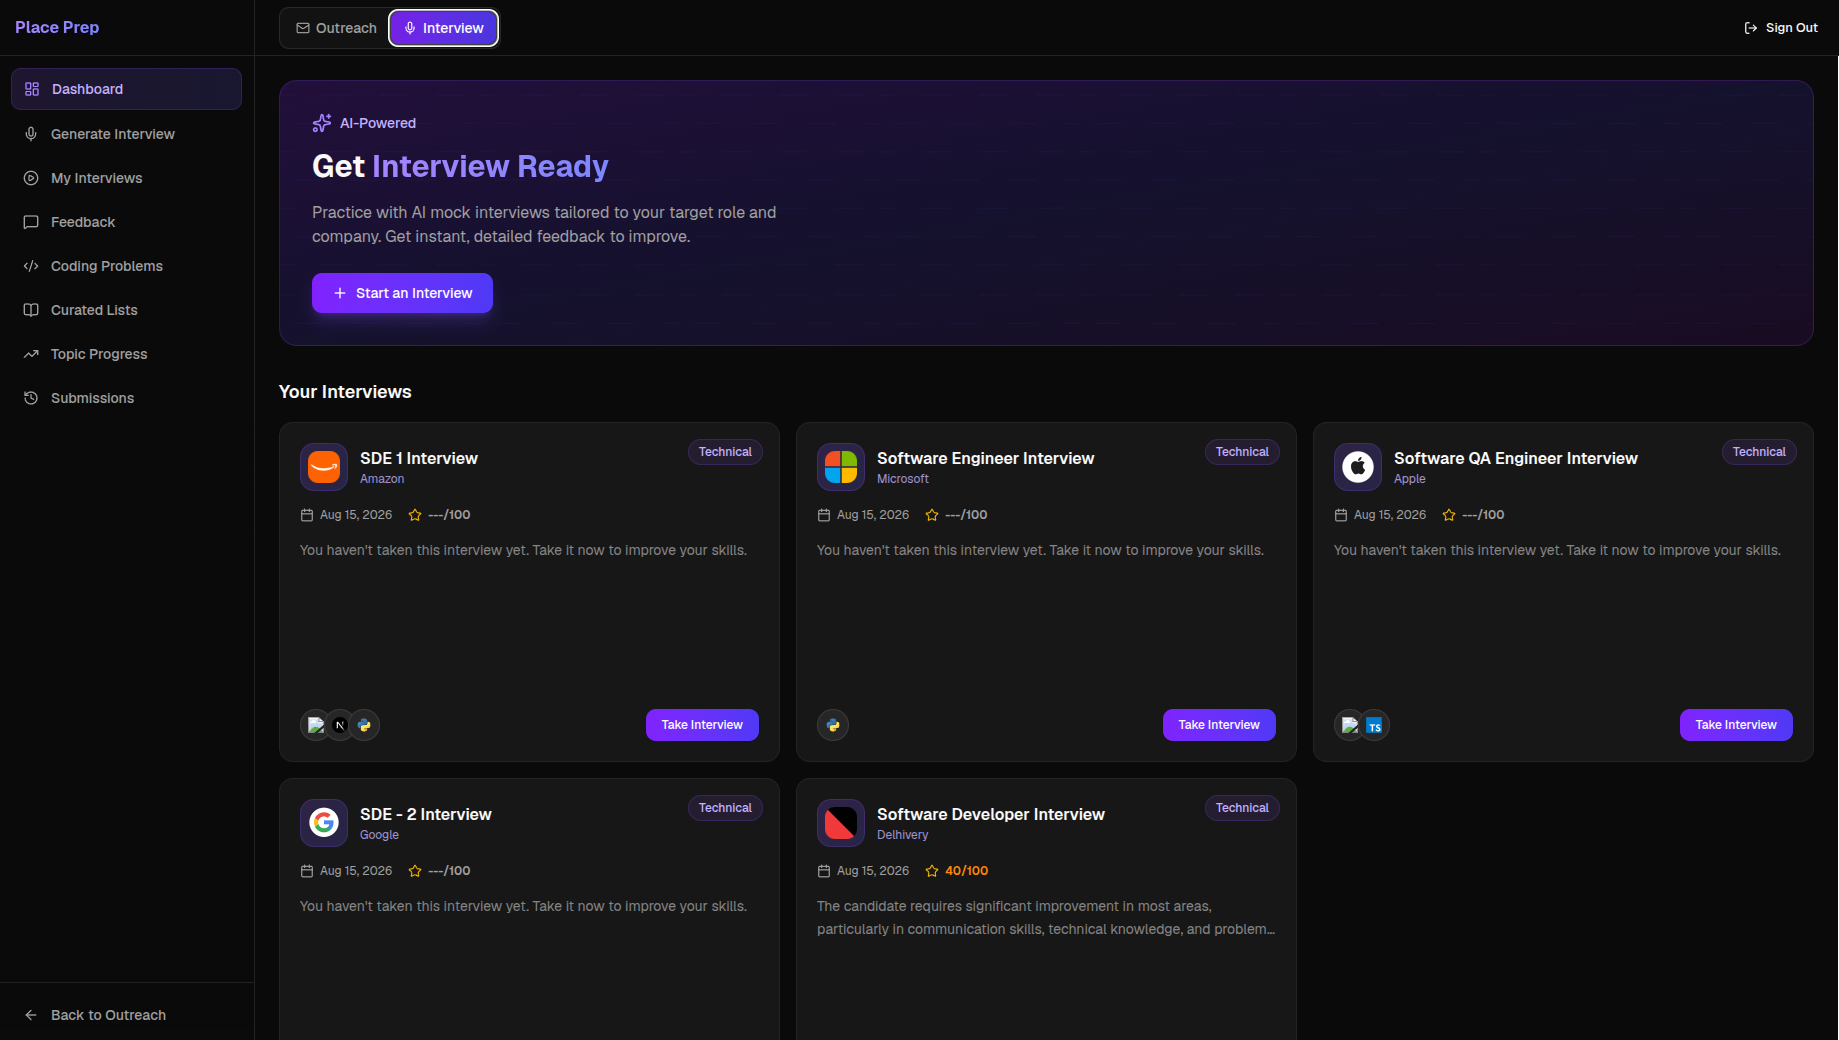This screenshot has width=1839, height=1040.
Task: Click the Technical badge on Delhivery card
Action: pos(1242,808)
